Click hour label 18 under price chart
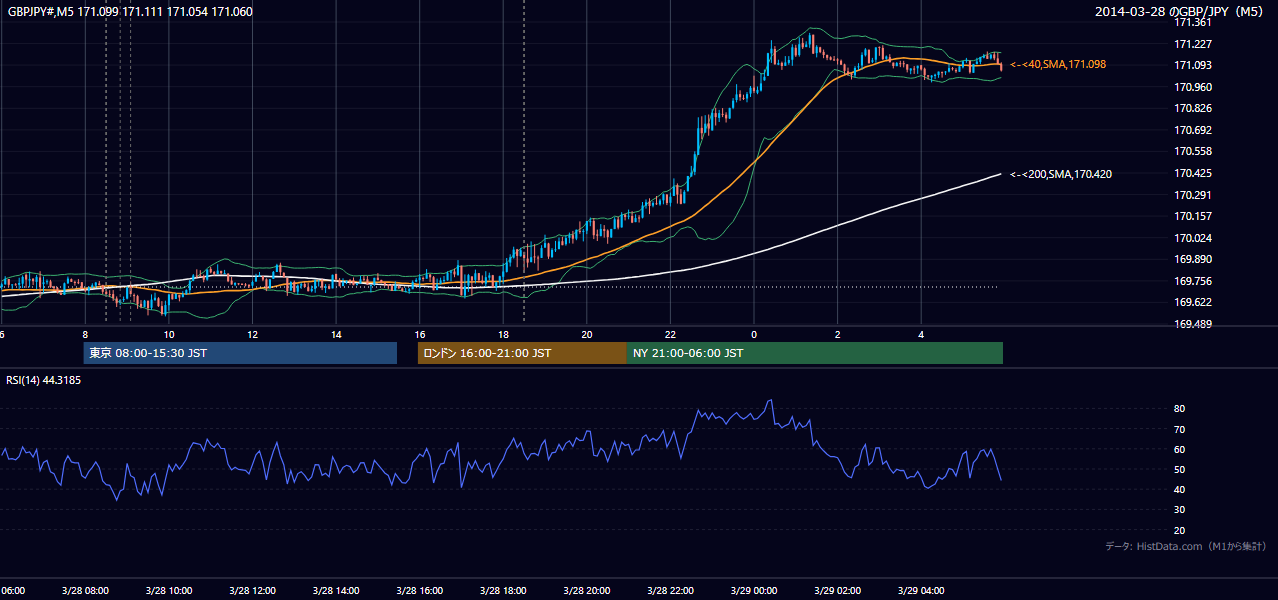The height and width of the screenshot is (600, 1278). pyautogui.click(x=503, y=334)
